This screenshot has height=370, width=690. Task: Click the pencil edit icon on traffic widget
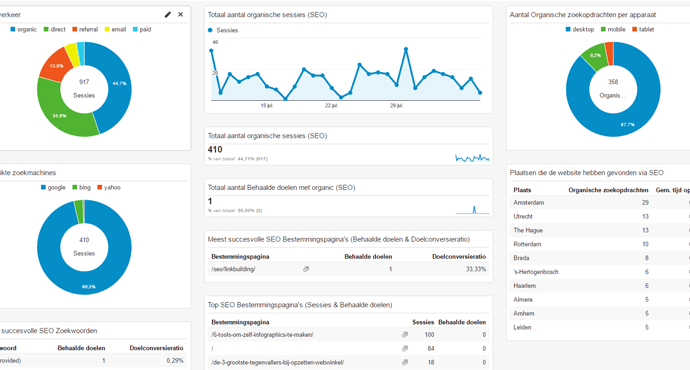[168, 15]
